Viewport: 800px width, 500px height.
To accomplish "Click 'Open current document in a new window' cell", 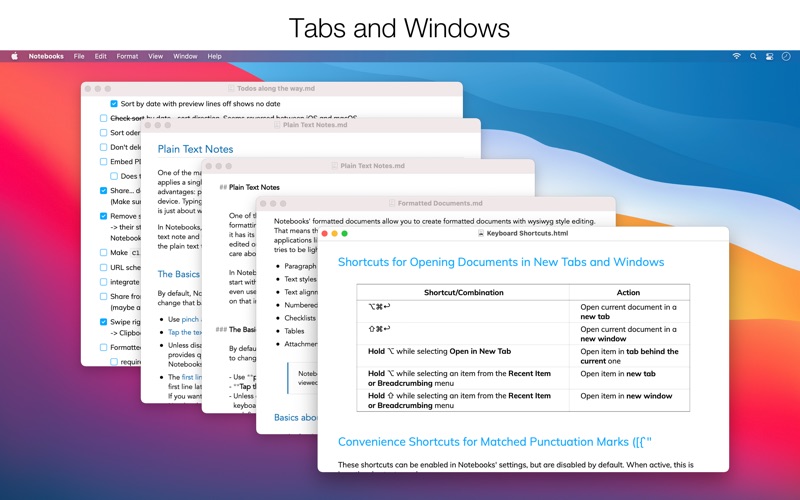I will click(x=629, y=334).
